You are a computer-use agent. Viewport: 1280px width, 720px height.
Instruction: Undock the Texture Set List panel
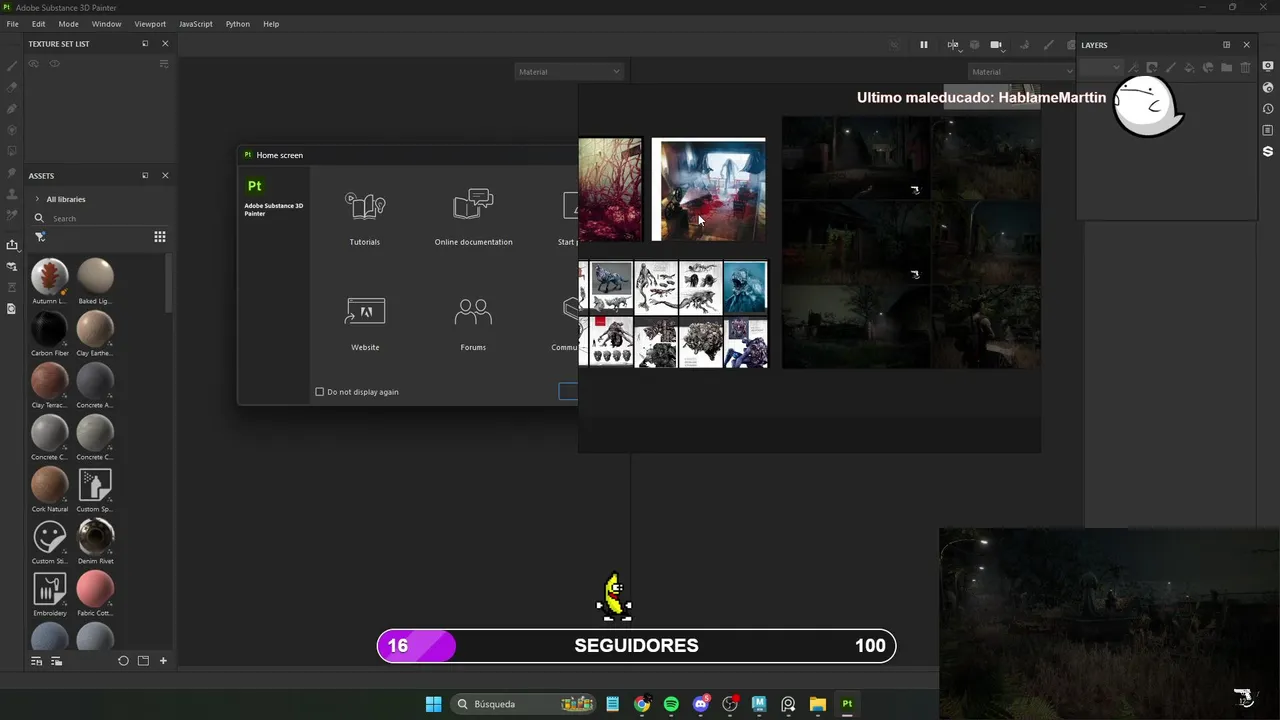point(145,44)
